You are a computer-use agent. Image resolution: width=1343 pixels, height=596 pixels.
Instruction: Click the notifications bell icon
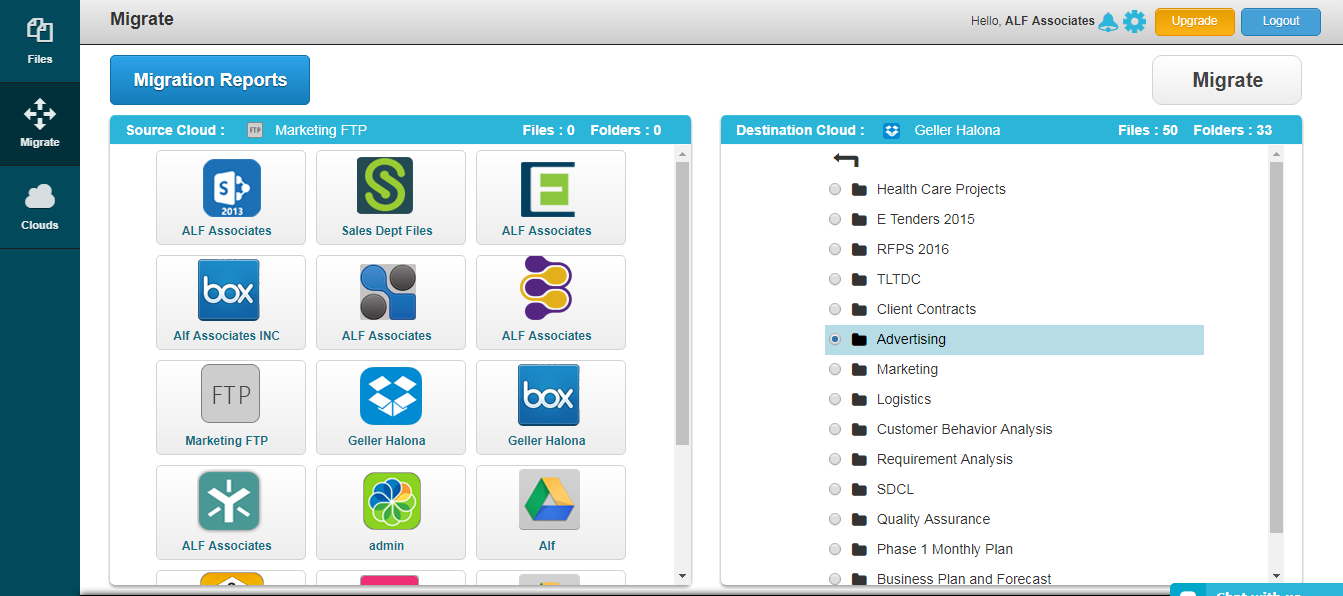click(1108, 20)
